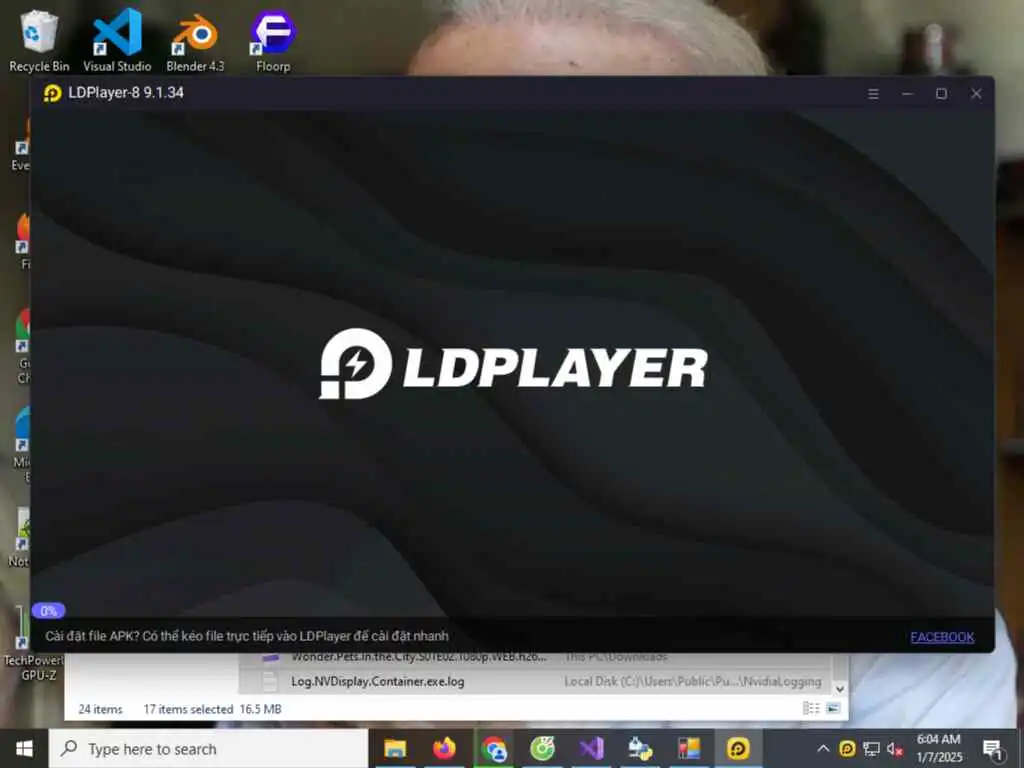Click APK install tip text in LDPlayer
Screen dimensions: 1024x768
247,636
